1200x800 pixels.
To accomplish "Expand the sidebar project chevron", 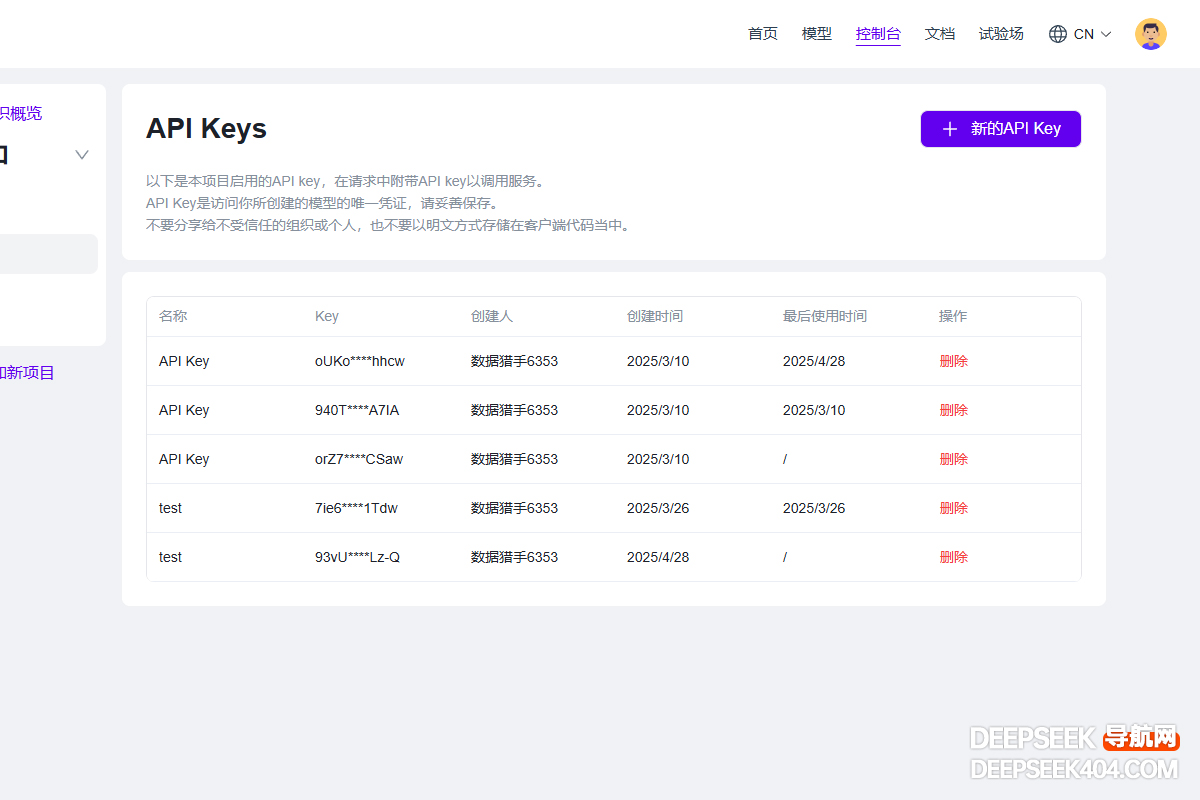I will (82, 154).
